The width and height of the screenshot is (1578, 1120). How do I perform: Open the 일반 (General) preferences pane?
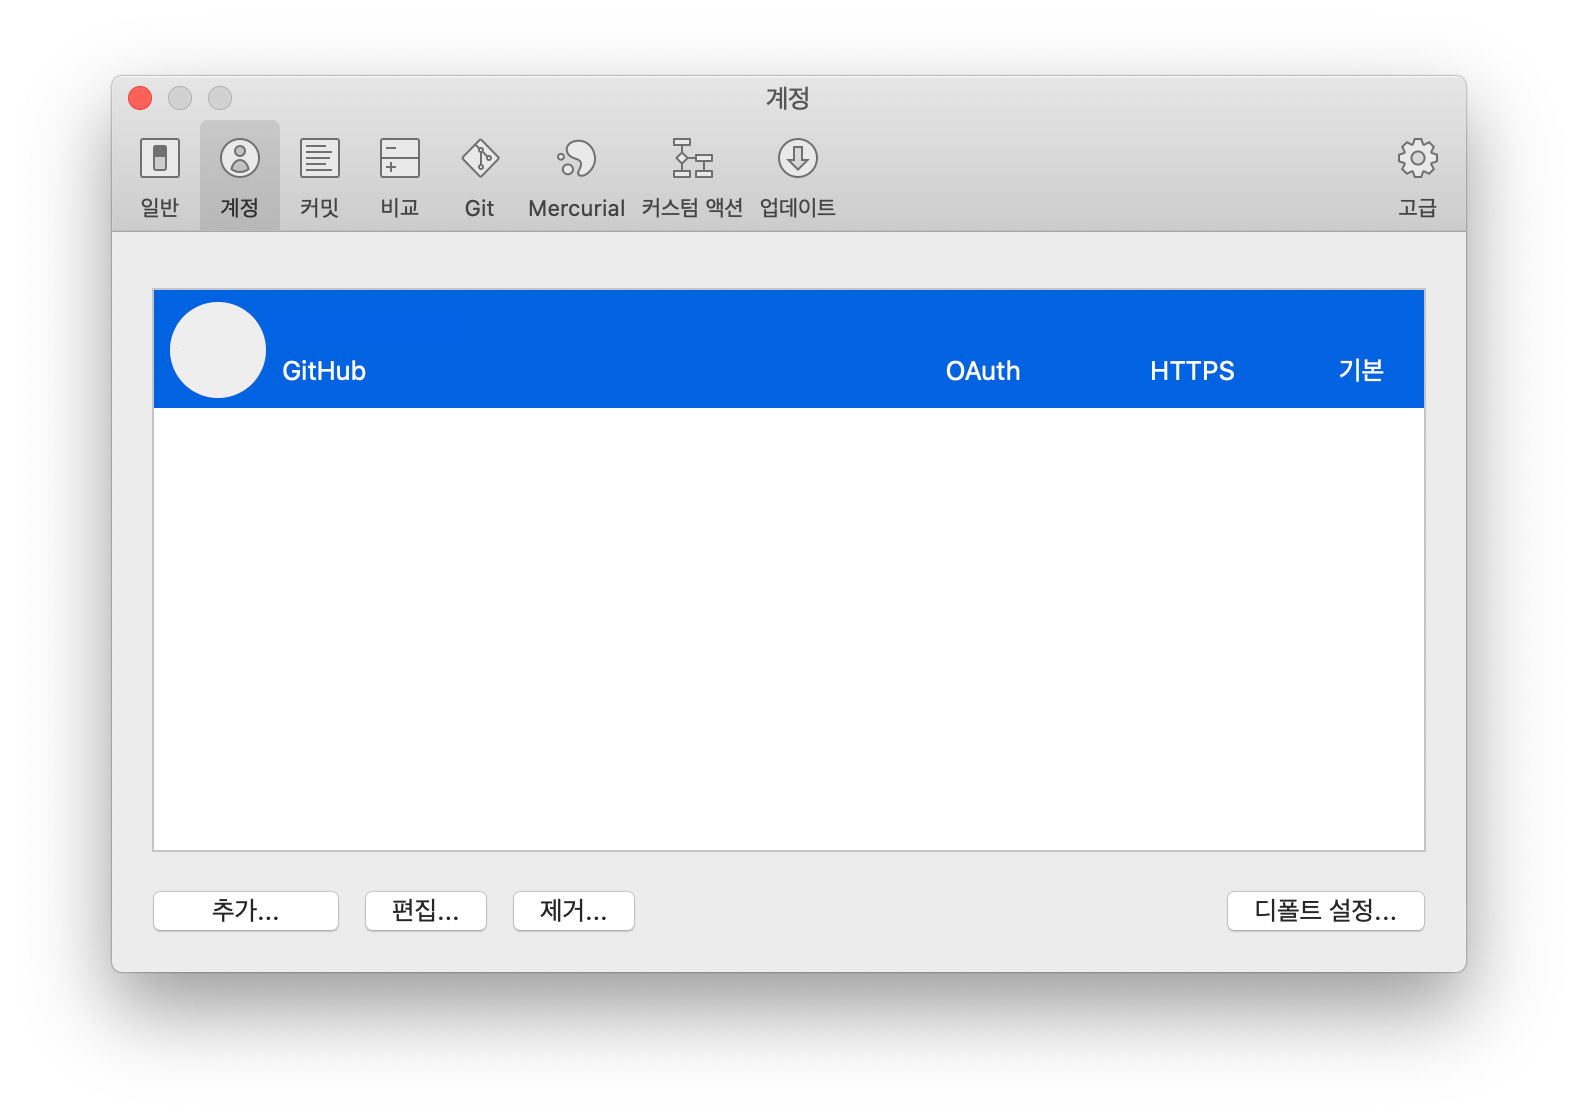point(160,176)
